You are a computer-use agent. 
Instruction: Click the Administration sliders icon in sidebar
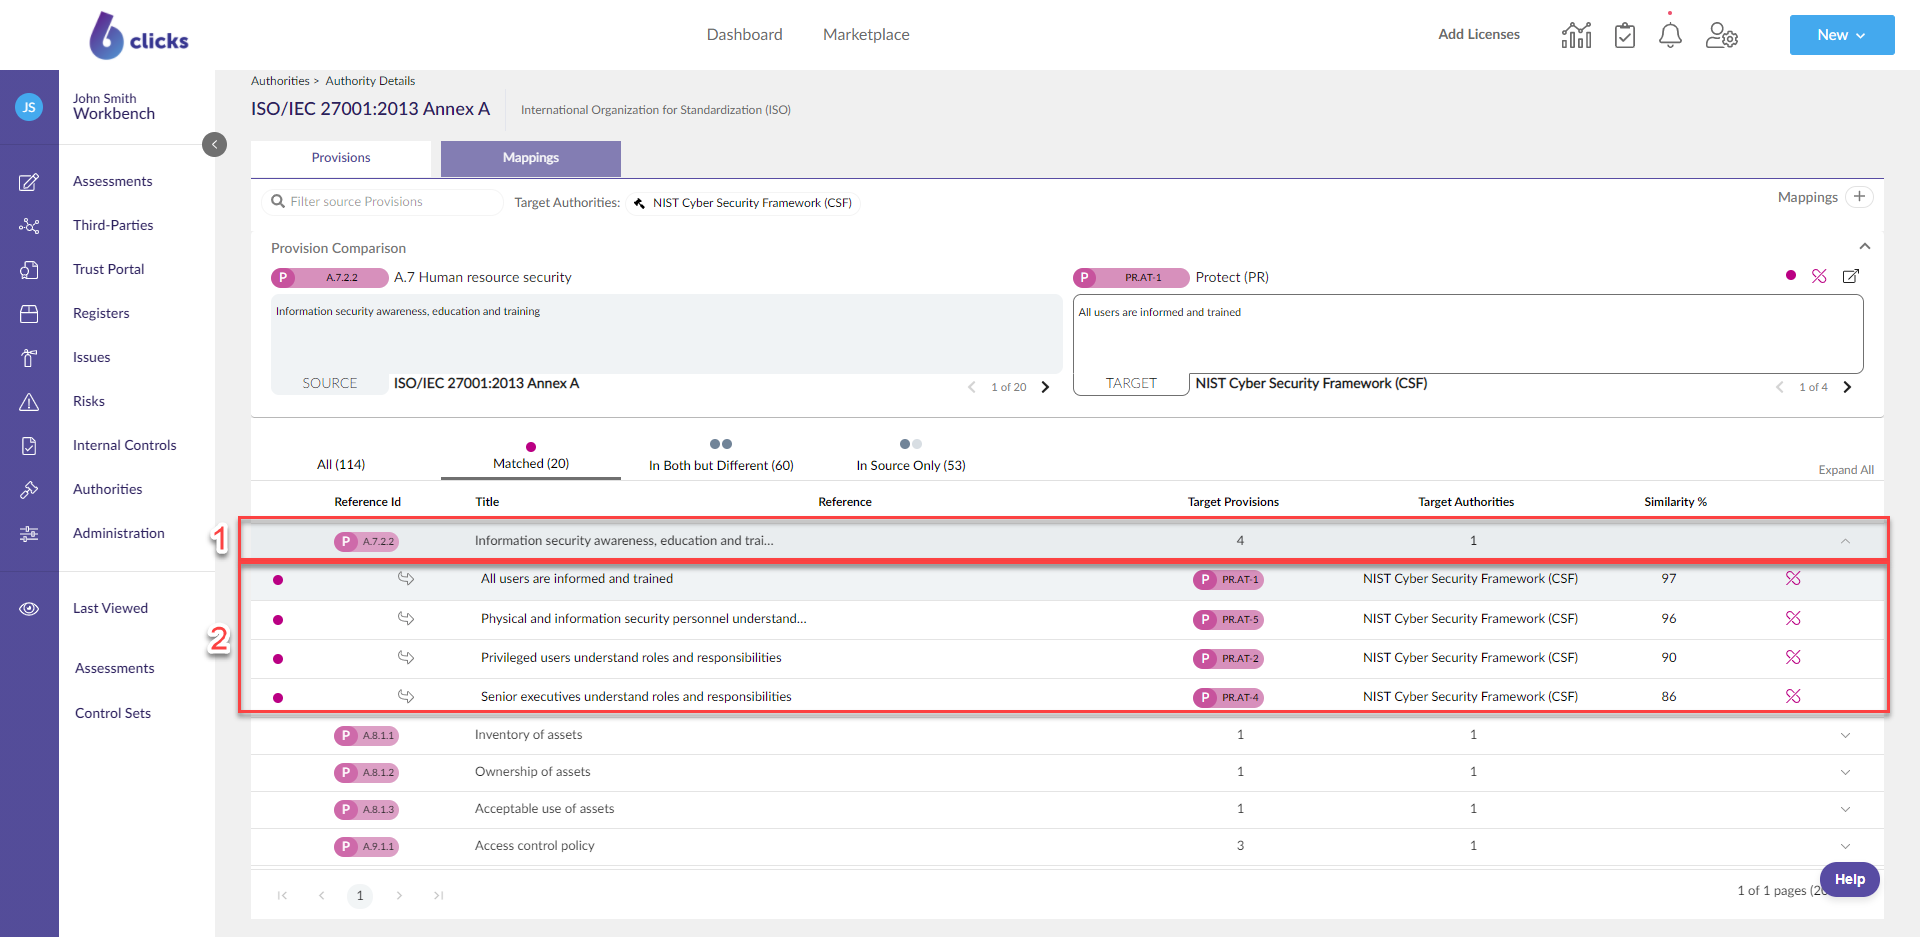click(x=29, y=534)
